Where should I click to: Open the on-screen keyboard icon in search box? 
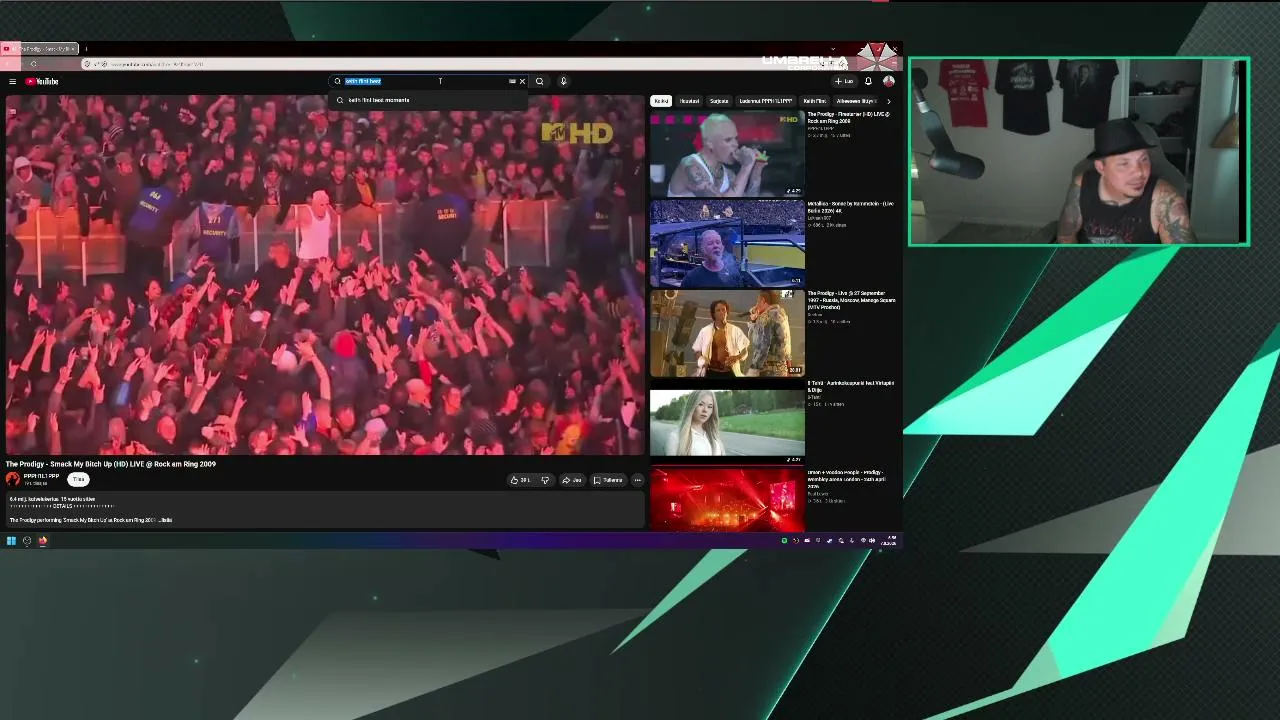click(x=512, y=81)
